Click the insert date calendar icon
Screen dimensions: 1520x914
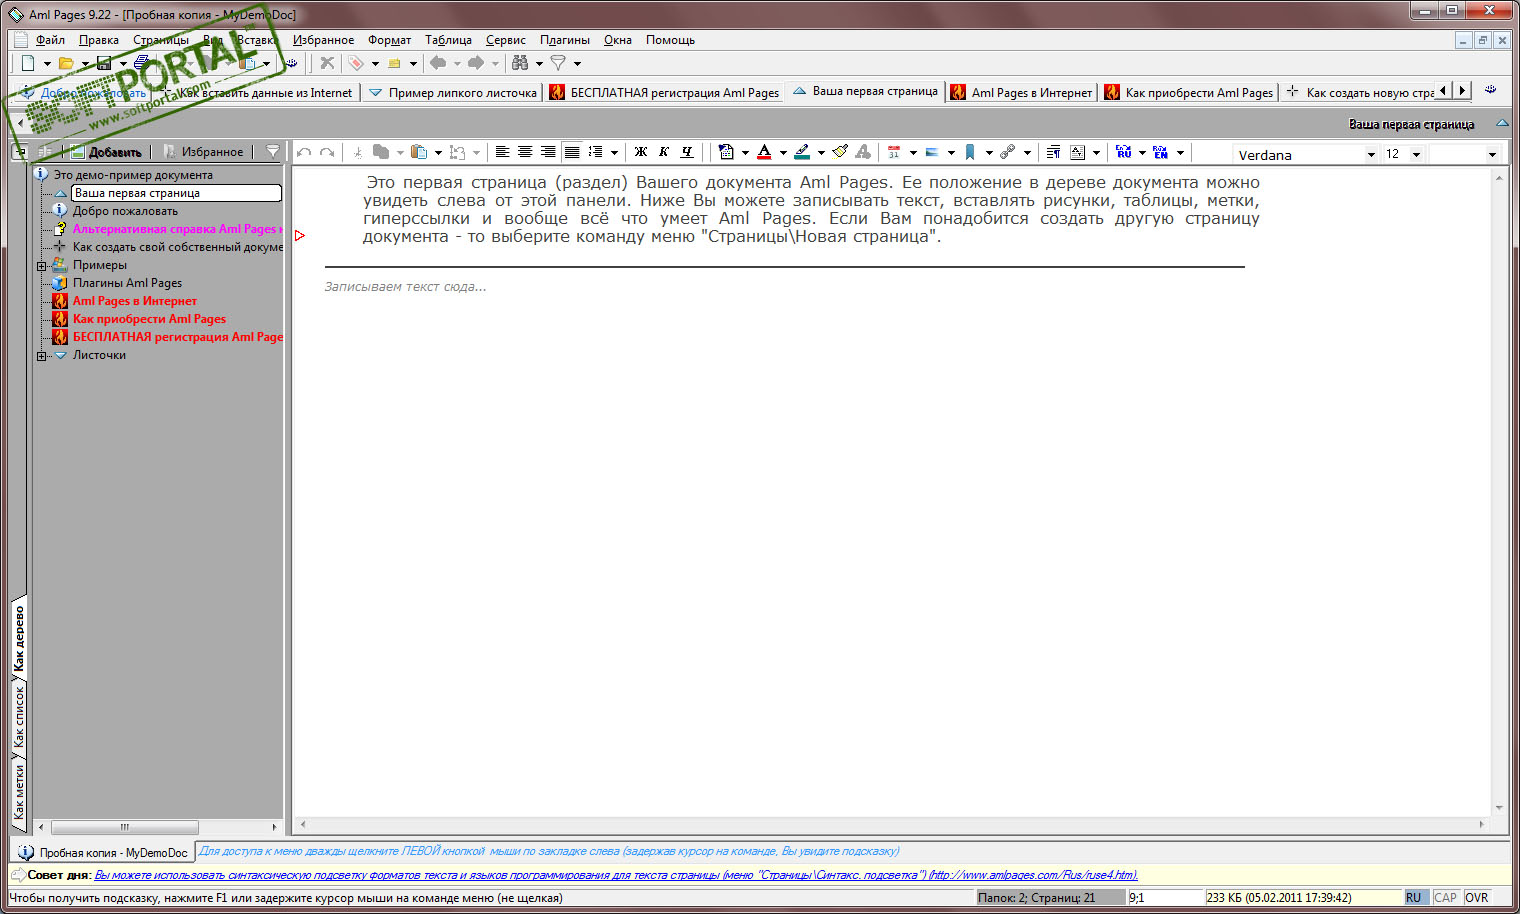894,153
